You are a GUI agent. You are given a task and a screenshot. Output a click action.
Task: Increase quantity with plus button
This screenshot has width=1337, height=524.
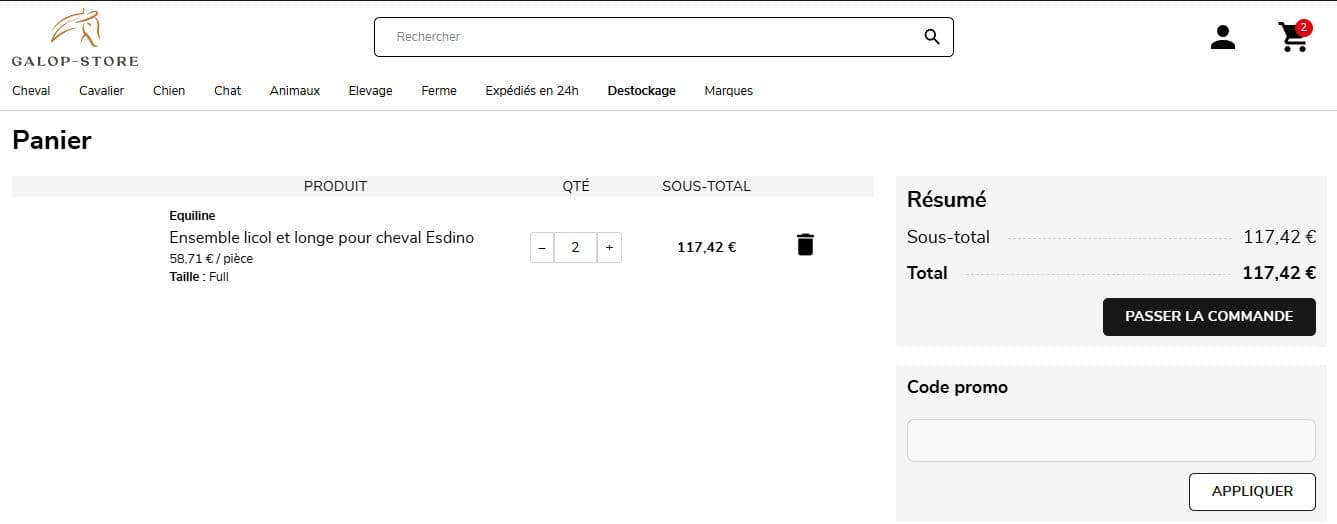(x=609, y=247)
